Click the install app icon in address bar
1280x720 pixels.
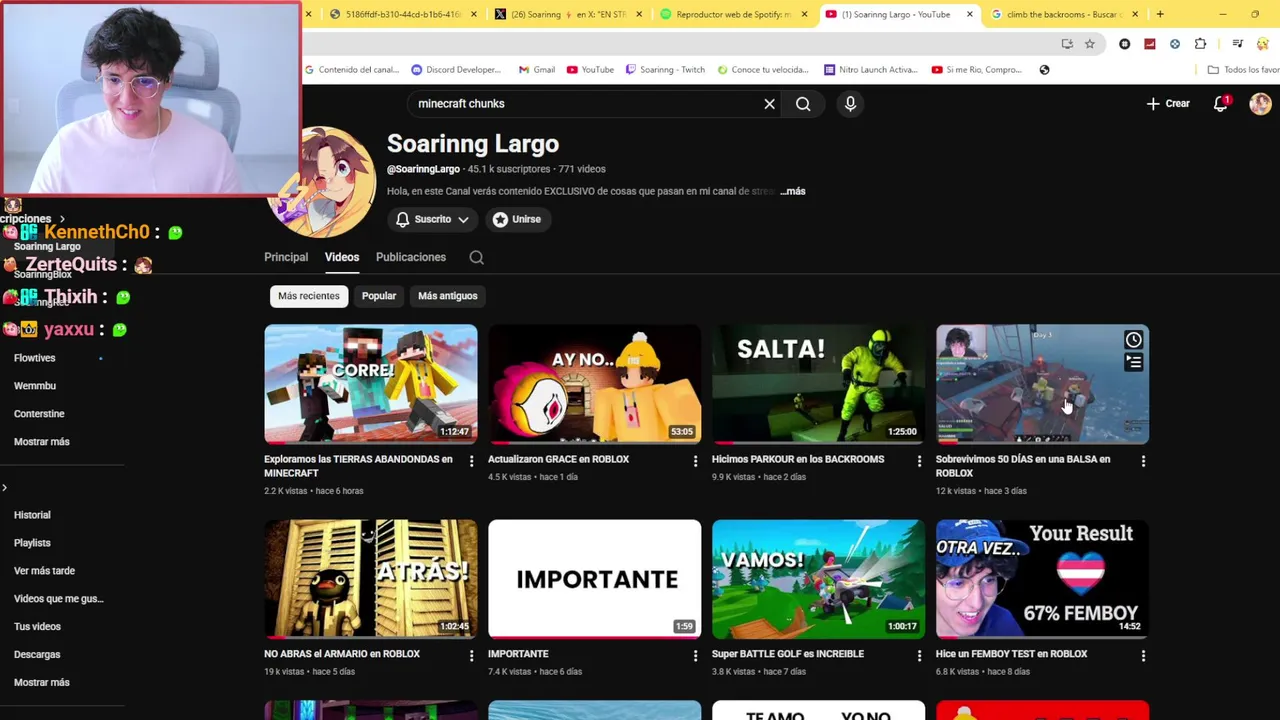click(1067, 44)
